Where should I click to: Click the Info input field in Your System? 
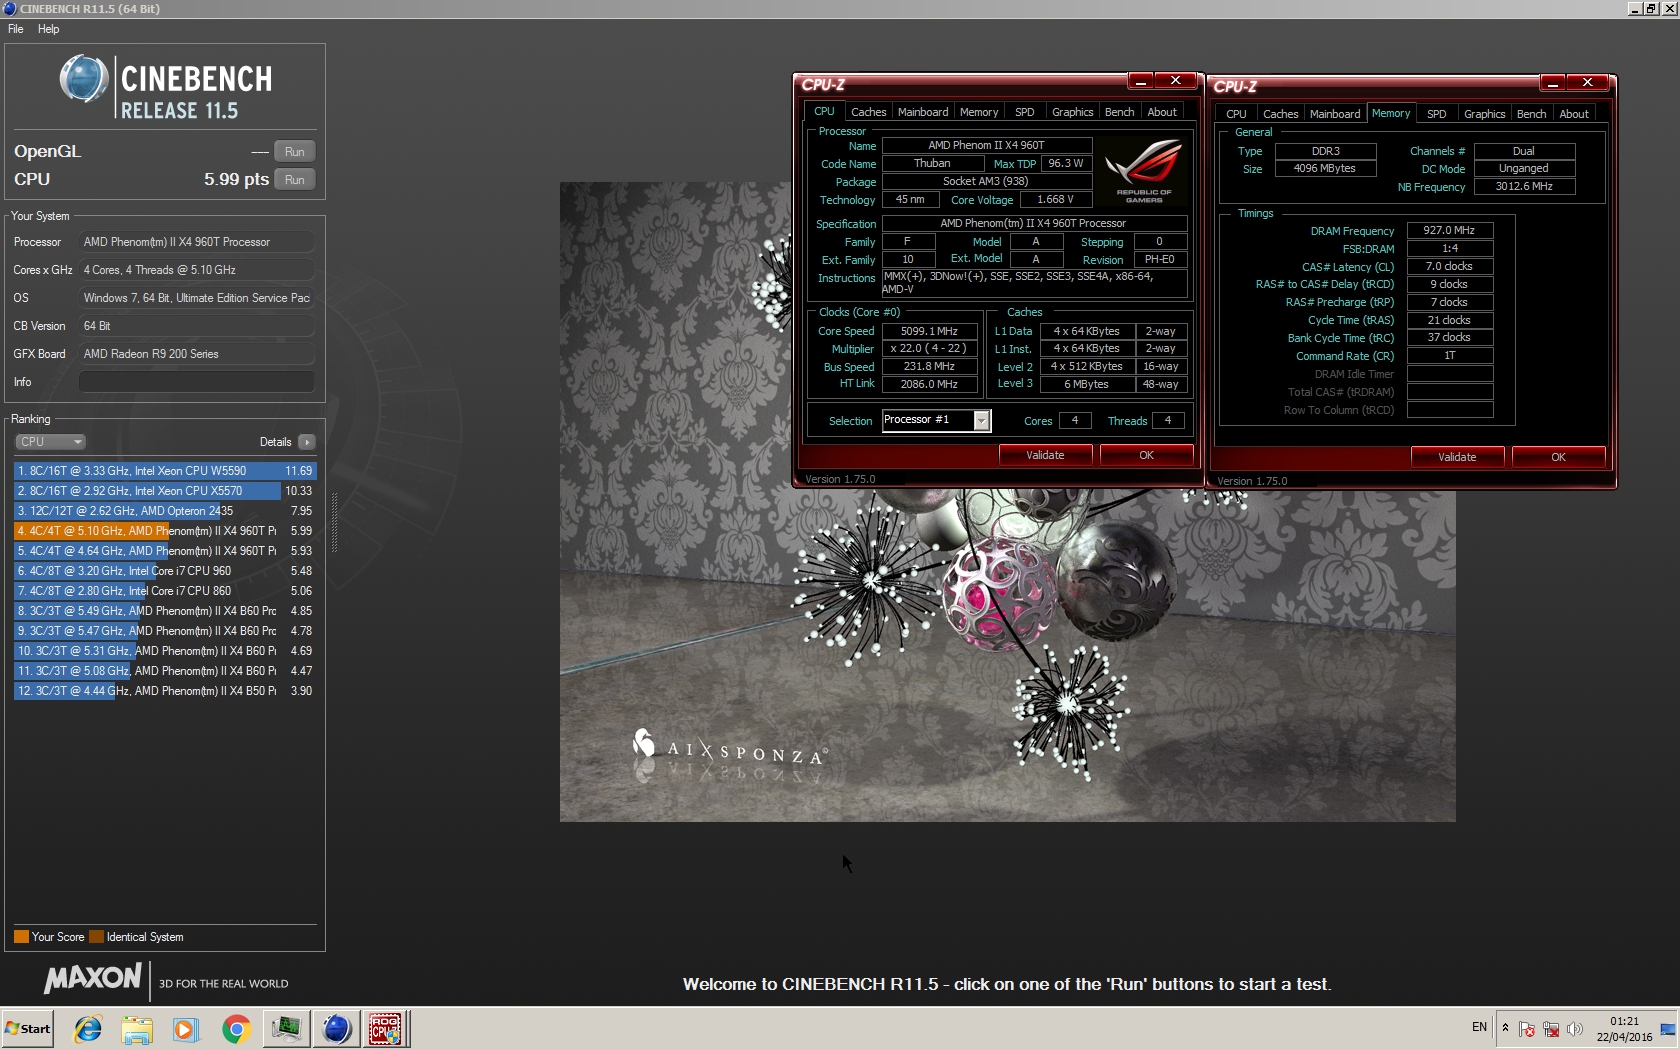197,382
